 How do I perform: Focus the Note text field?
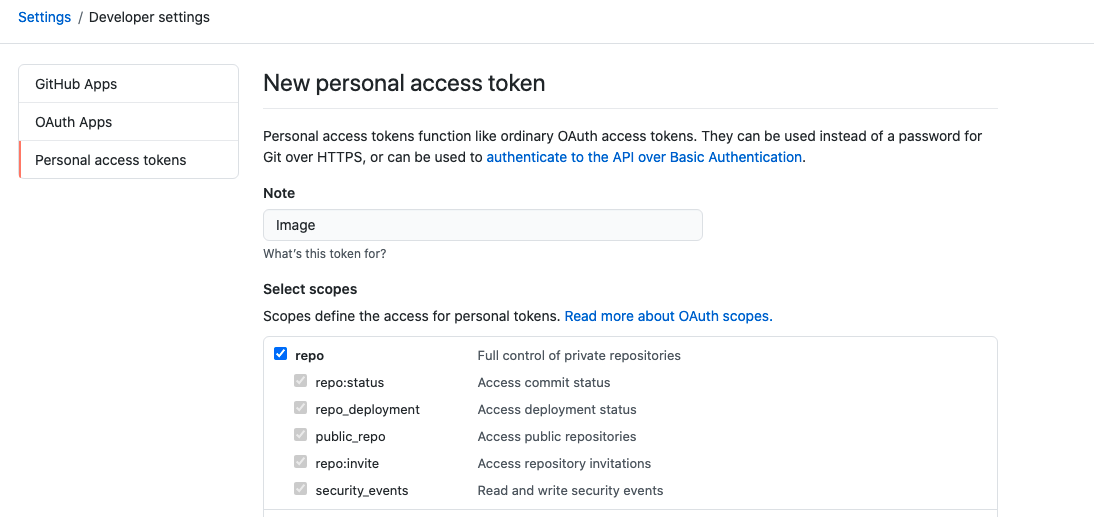pos(482,225)
